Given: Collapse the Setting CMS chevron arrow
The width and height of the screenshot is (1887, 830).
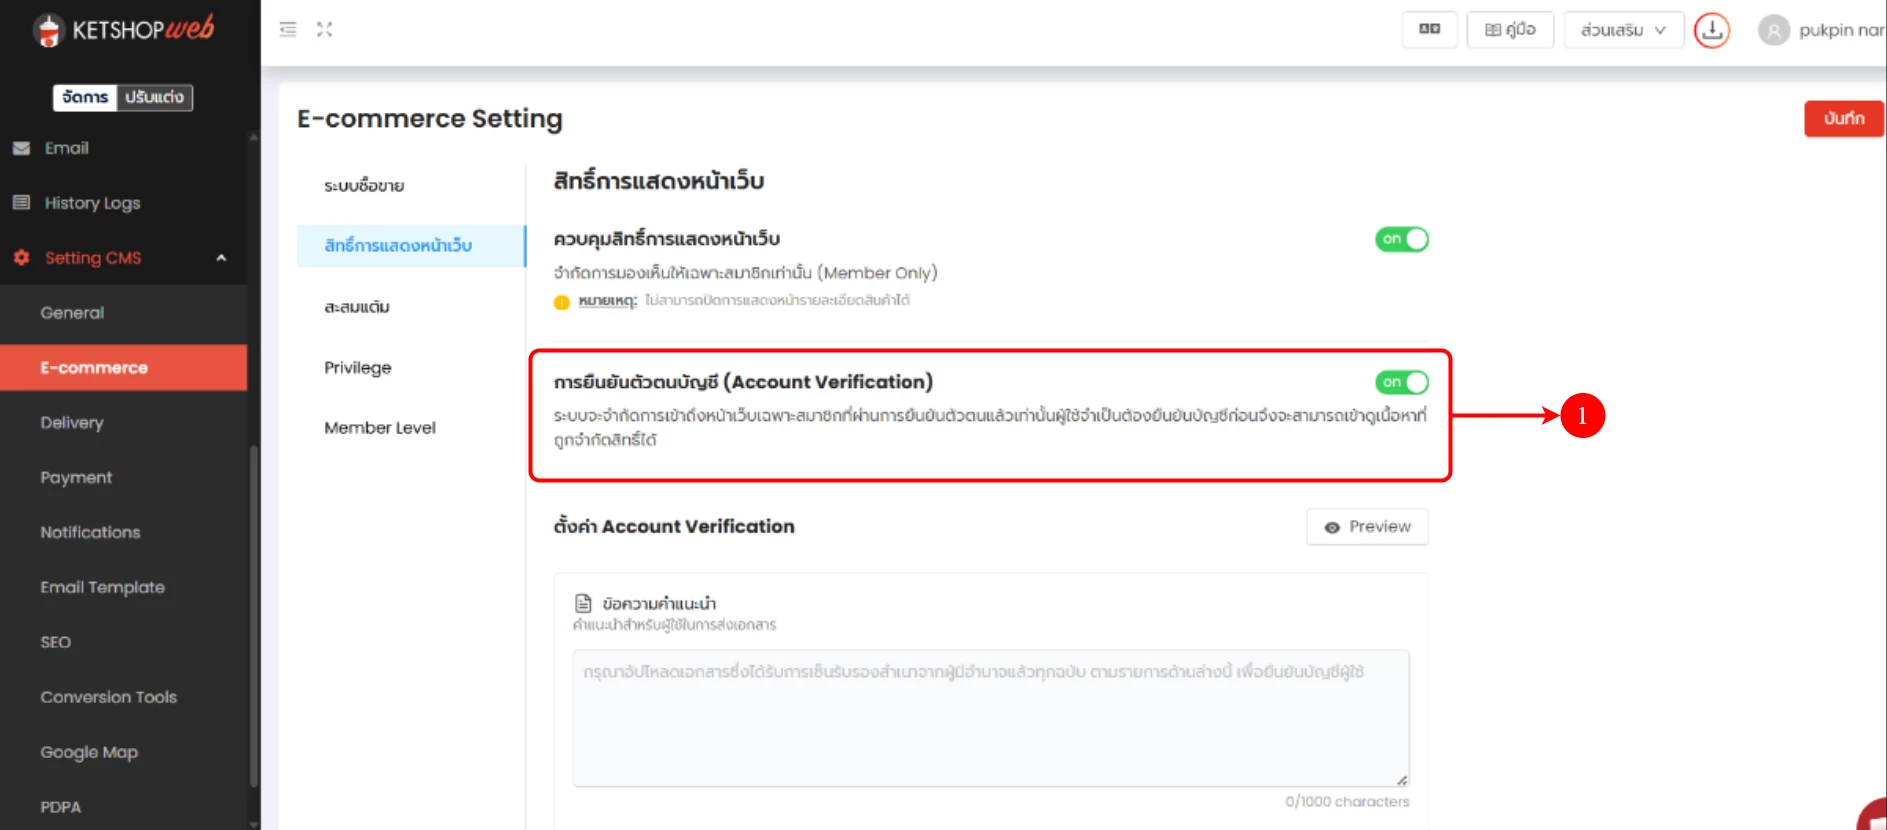Looking at the screenshot, I should (221, 258).
